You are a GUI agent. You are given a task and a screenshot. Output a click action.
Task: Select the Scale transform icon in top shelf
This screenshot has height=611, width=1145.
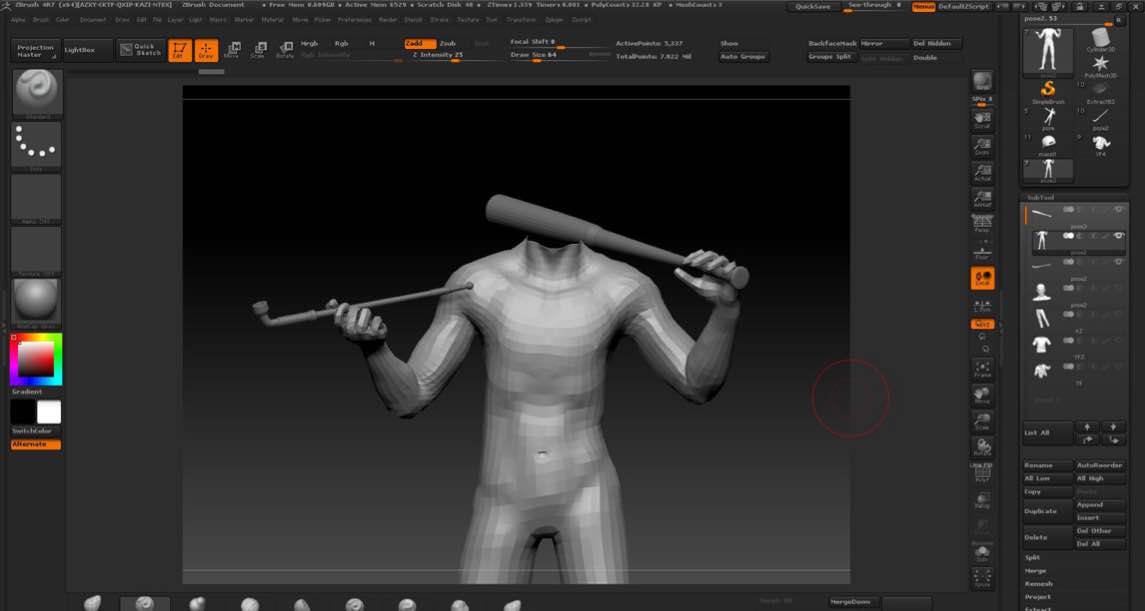click(259, 50)
